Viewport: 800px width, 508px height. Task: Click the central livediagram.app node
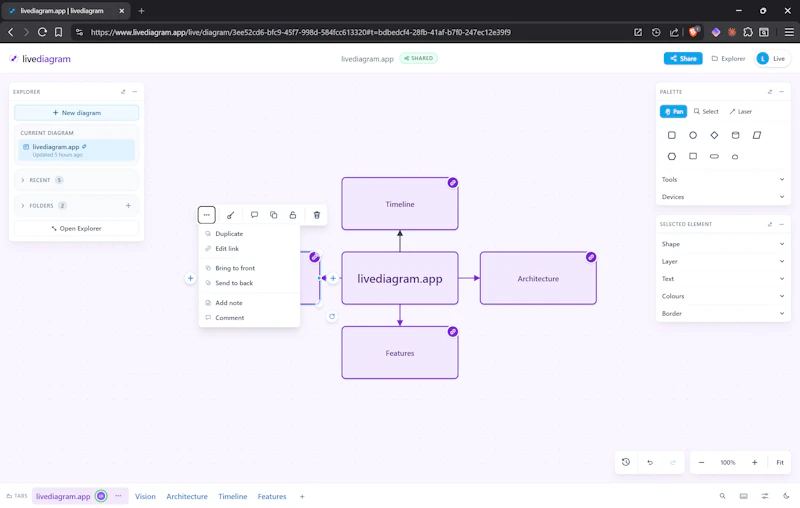pos(399,278)
